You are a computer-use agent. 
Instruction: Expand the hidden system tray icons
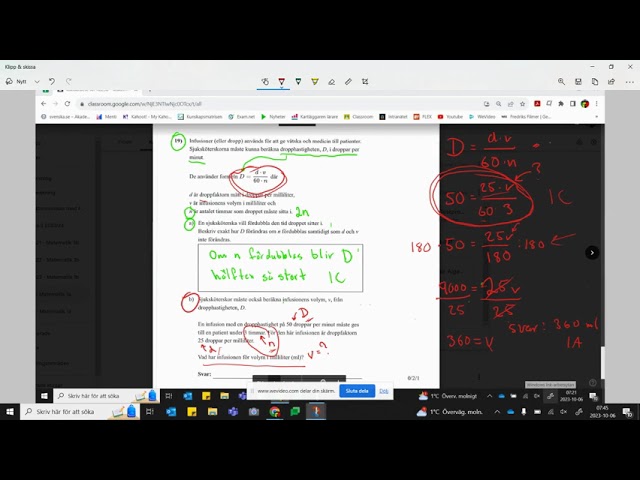coord(497,412)
